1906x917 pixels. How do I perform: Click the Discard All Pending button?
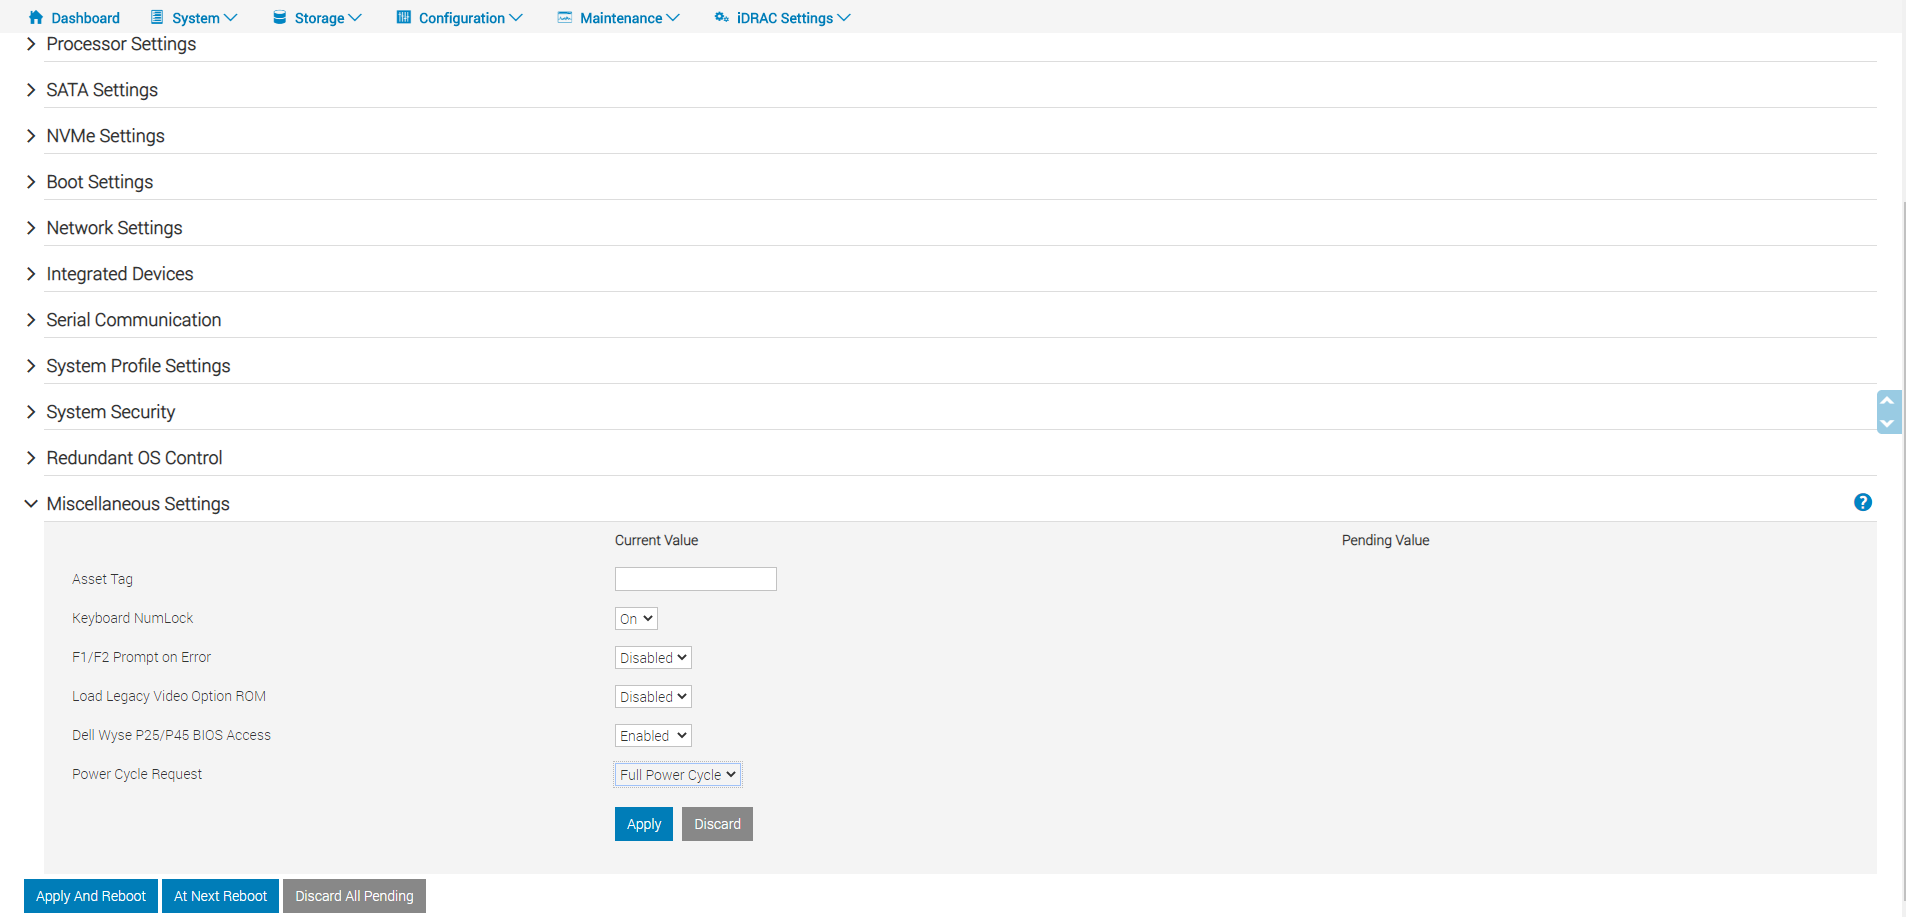pyautogui.click(x=354, y=895)
